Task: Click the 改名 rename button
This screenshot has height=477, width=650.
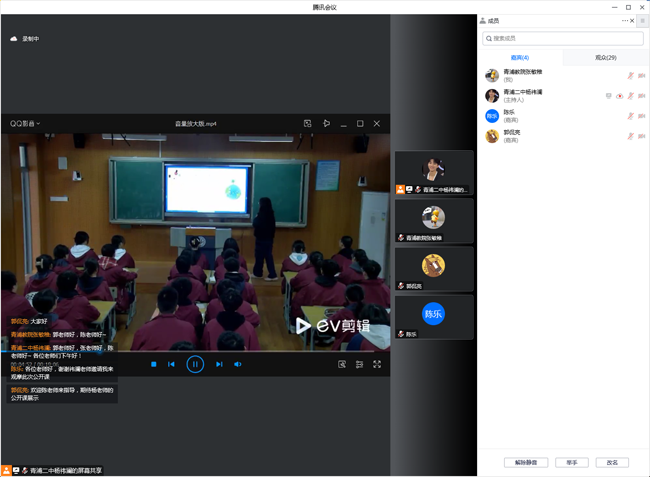Action: [612, 462]
